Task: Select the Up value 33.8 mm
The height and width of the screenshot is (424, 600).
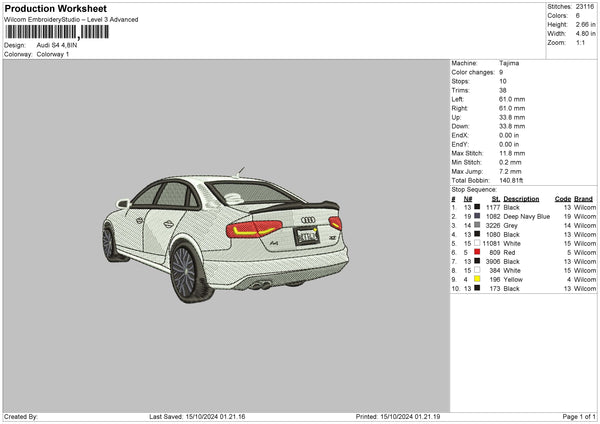Action: point(512,117)
